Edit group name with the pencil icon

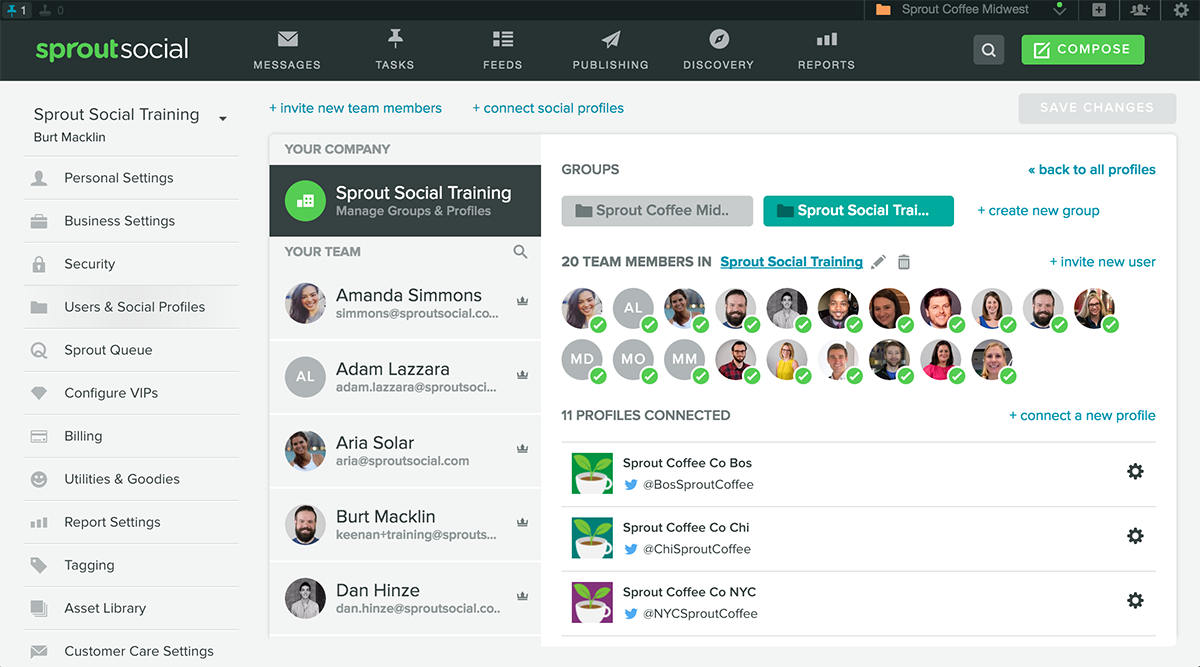pos(878,261)
